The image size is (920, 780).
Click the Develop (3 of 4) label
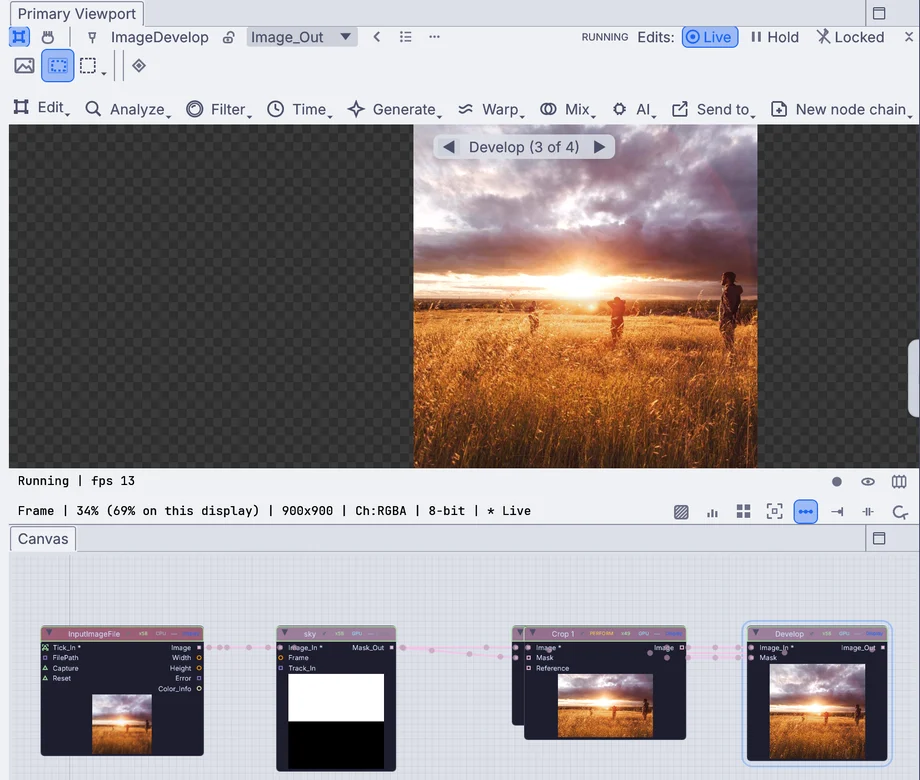[x=524, y=147]
